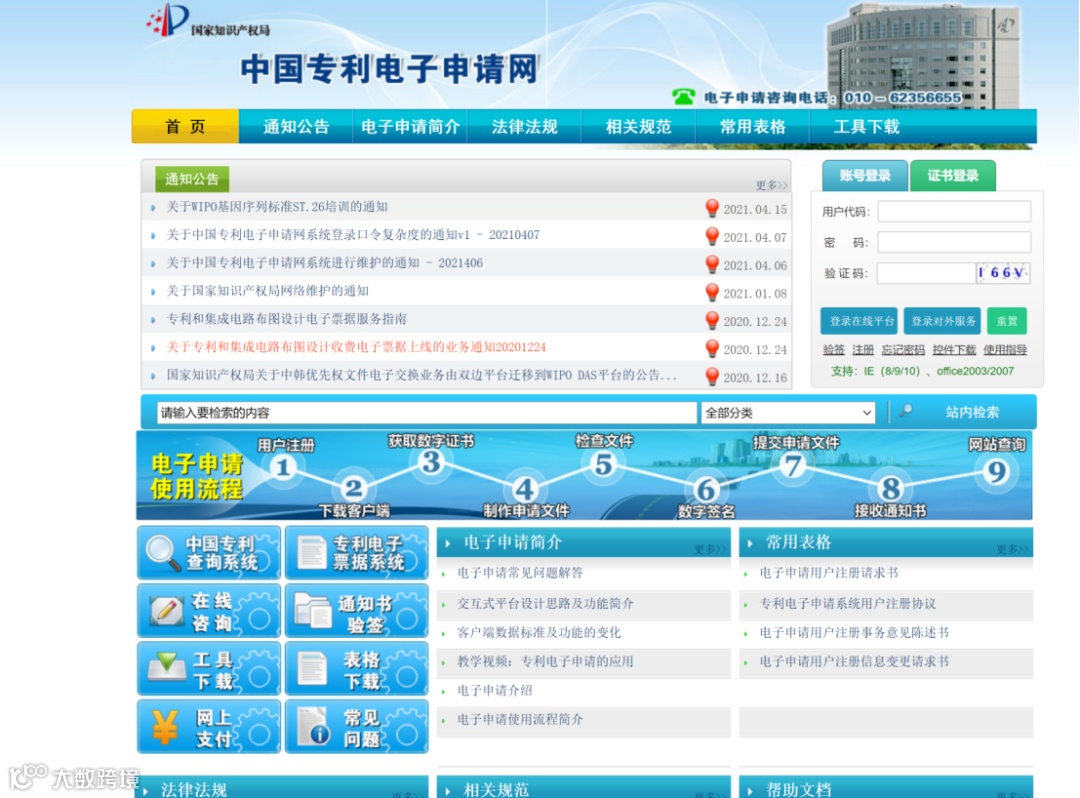This screenshot has width=1080, height=798.
Task: Open 更多 in the 通知公告 panel
Action: (x=771, y=185)
